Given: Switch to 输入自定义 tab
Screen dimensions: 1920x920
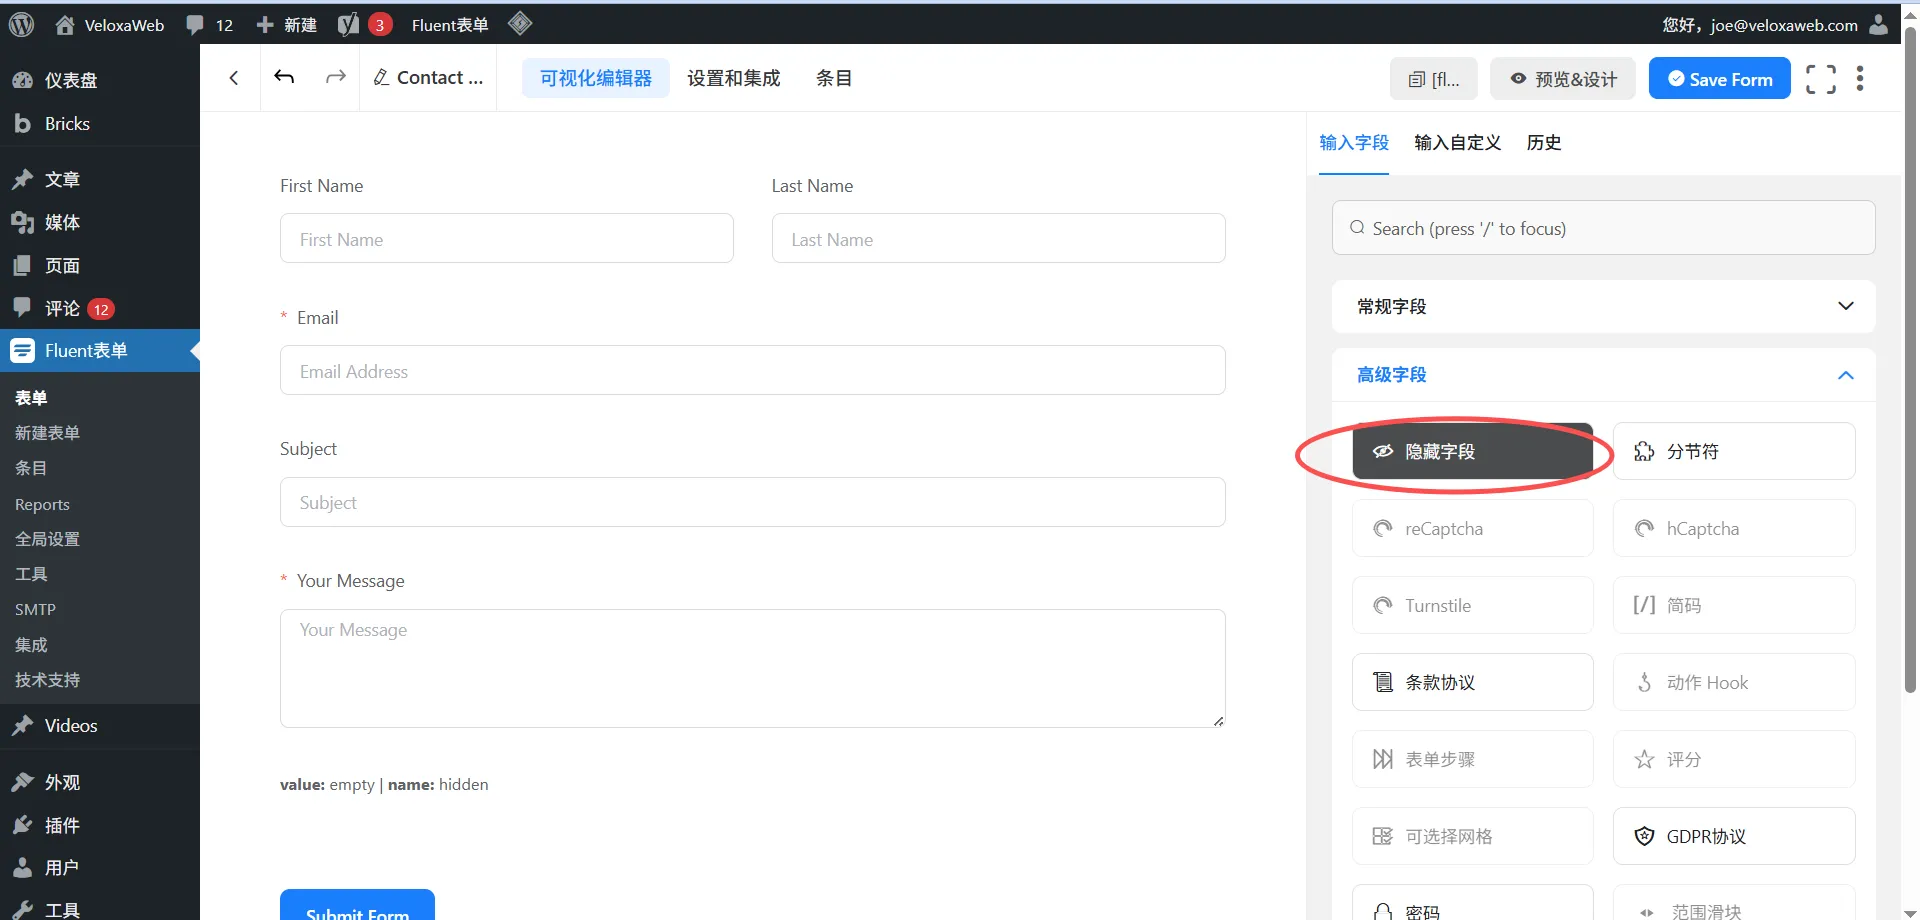Looking at the screenshot, I should [x=1457, y=143].
